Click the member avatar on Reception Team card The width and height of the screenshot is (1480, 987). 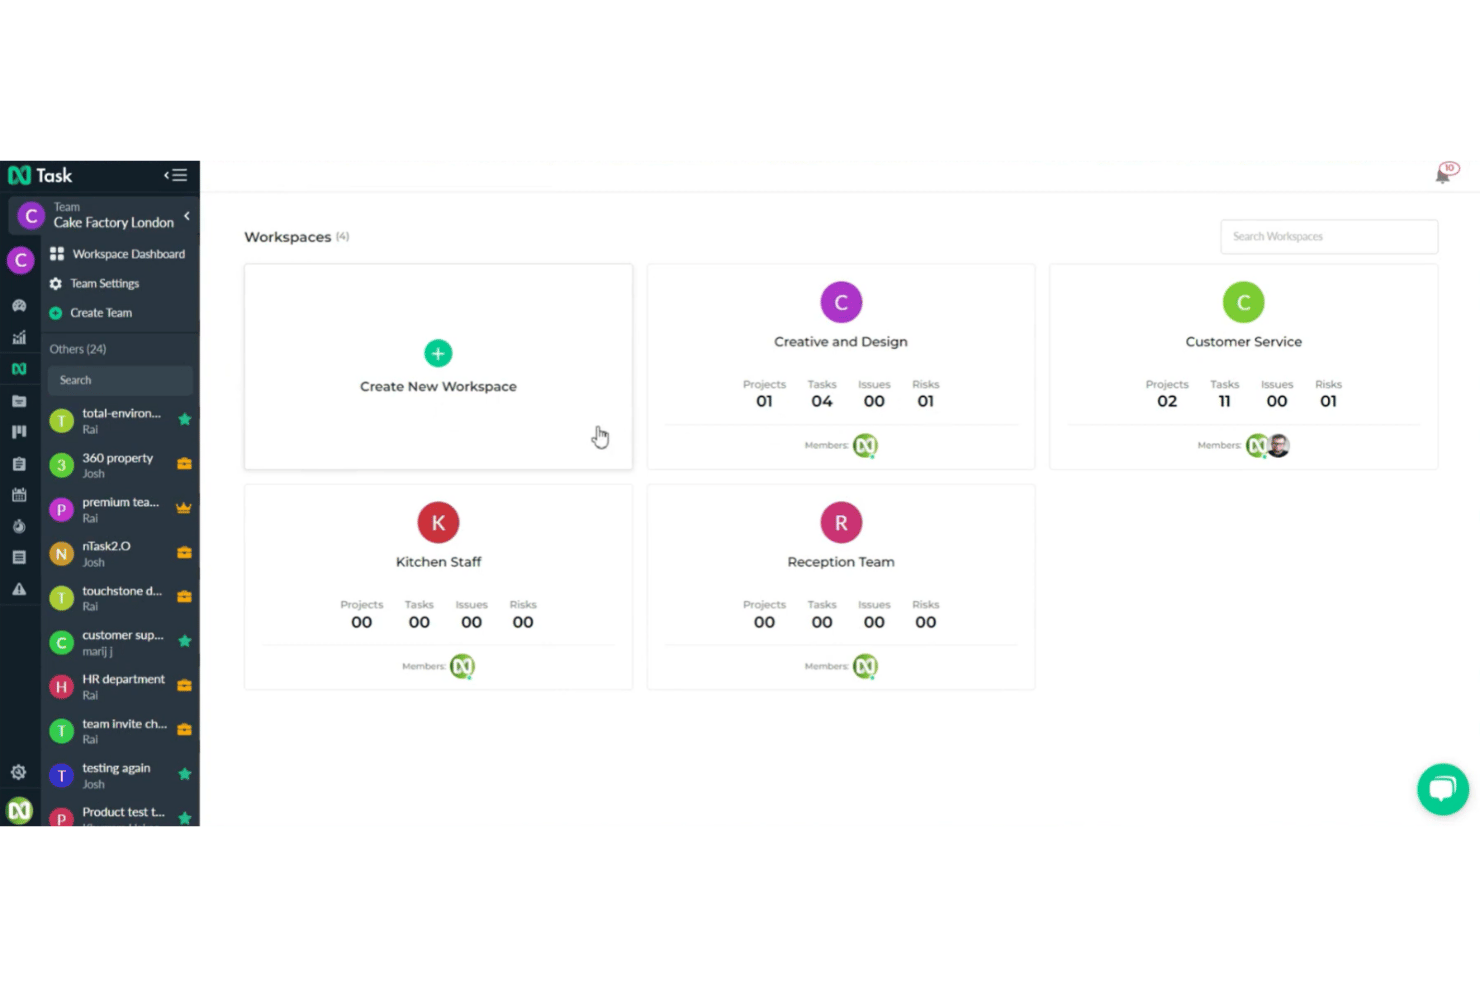pyautogui.click(x=865, y=666)
